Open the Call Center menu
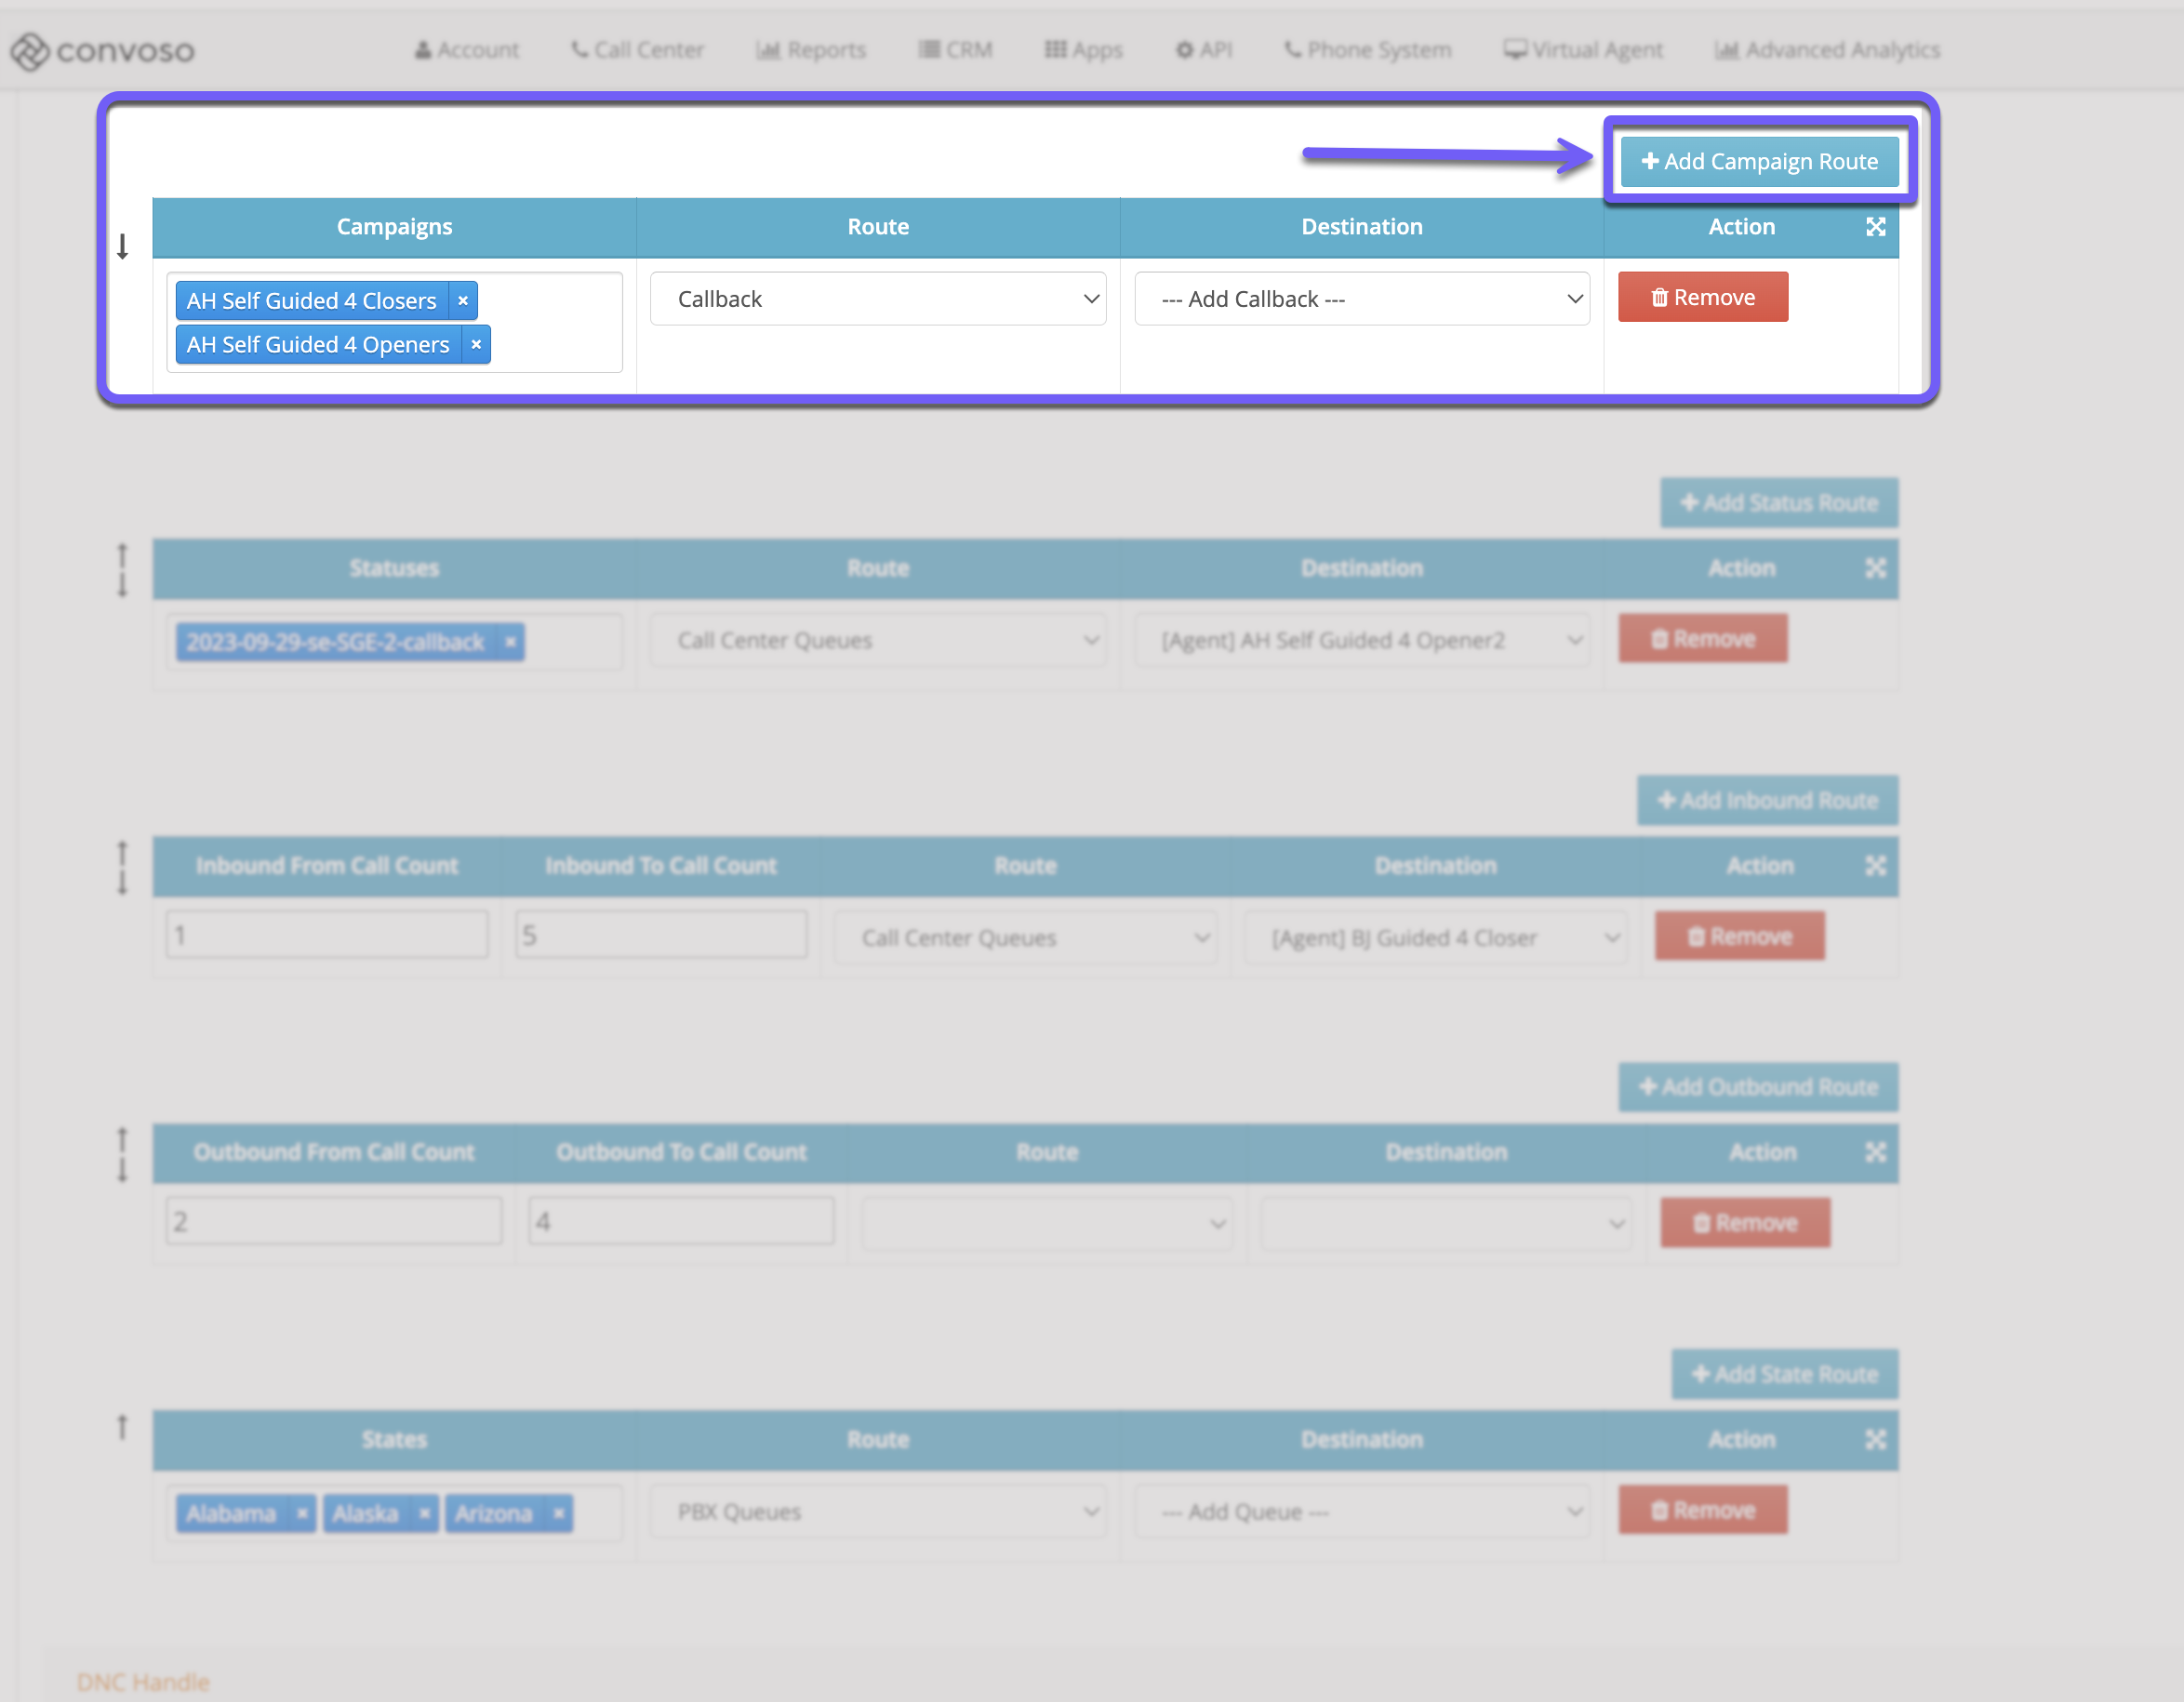Viewport: 2184px width, 1702px height. click(637, 50)
